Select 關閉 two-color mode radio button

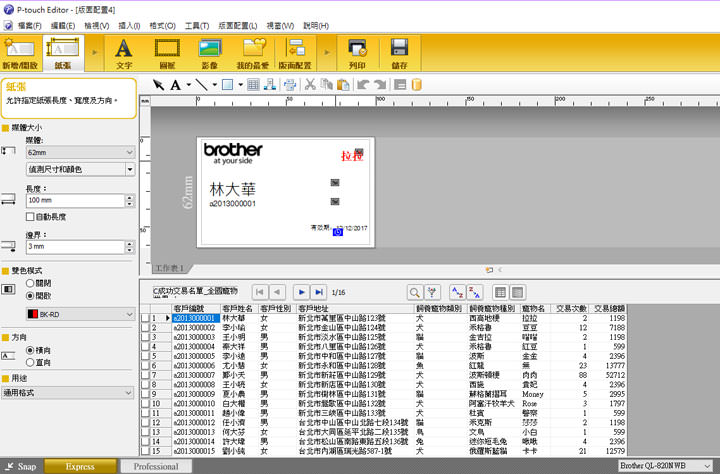30,284
